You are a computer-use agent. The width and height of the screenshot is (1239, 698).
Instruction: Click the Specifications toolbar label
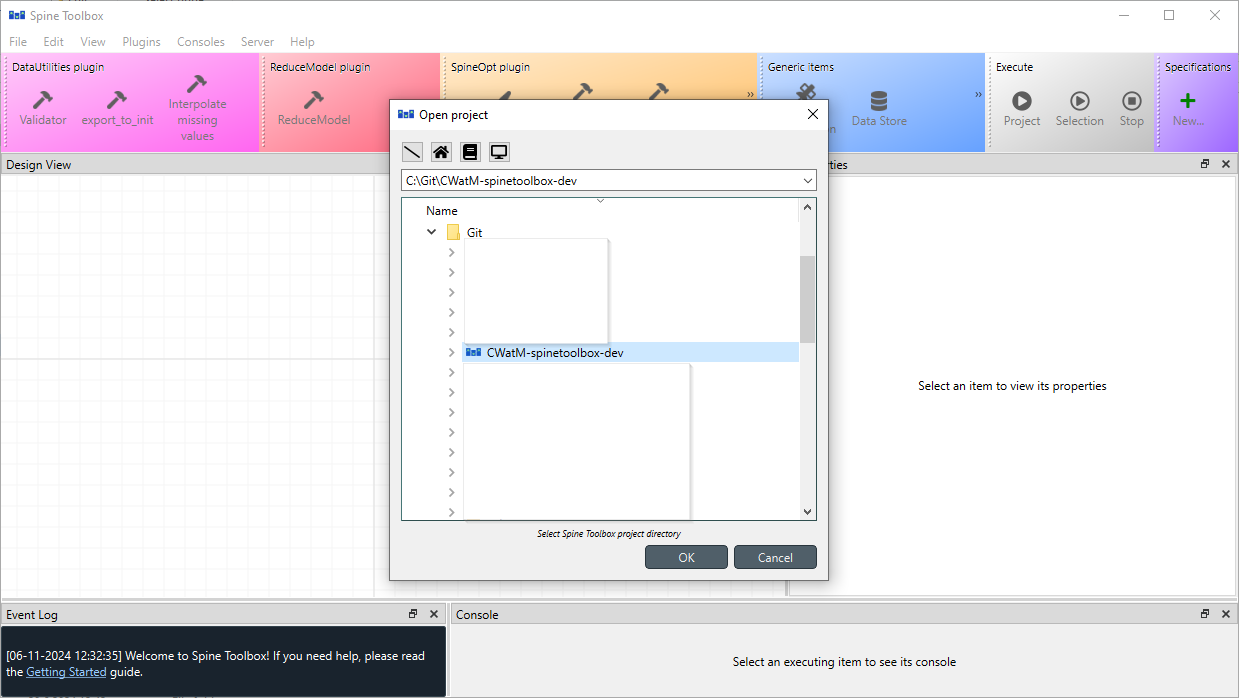[x=1198, y=67]
